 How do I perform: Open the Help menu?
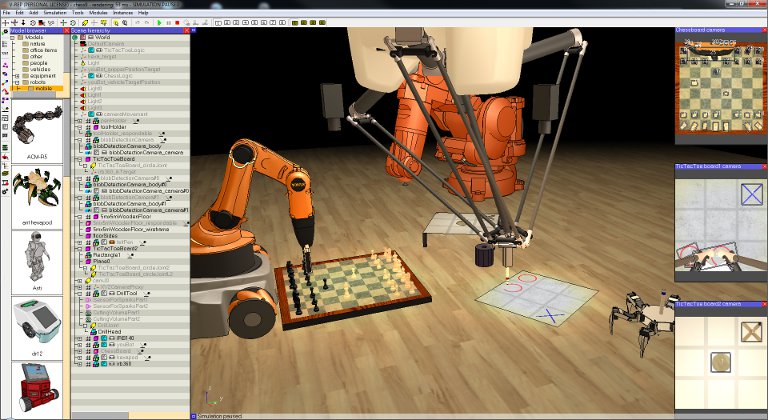click(143, 12)
